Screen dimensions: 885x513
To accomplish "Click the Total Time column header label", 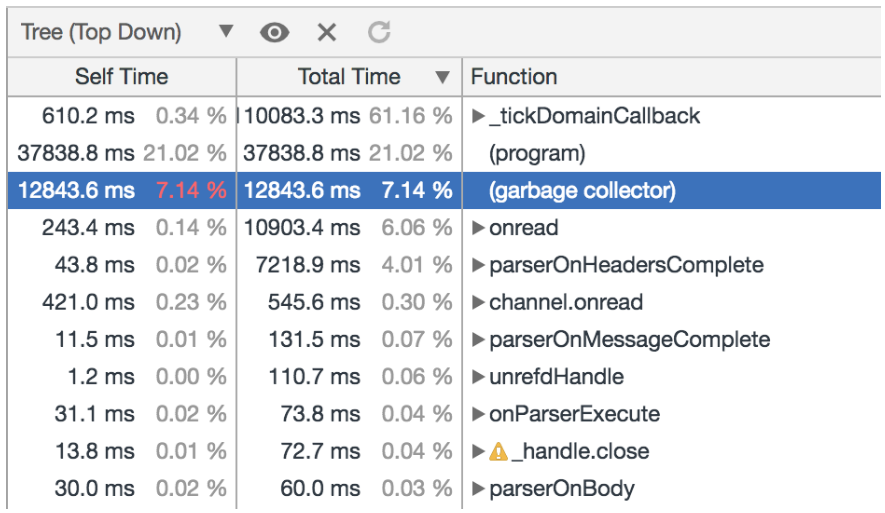I will (349, 77).
